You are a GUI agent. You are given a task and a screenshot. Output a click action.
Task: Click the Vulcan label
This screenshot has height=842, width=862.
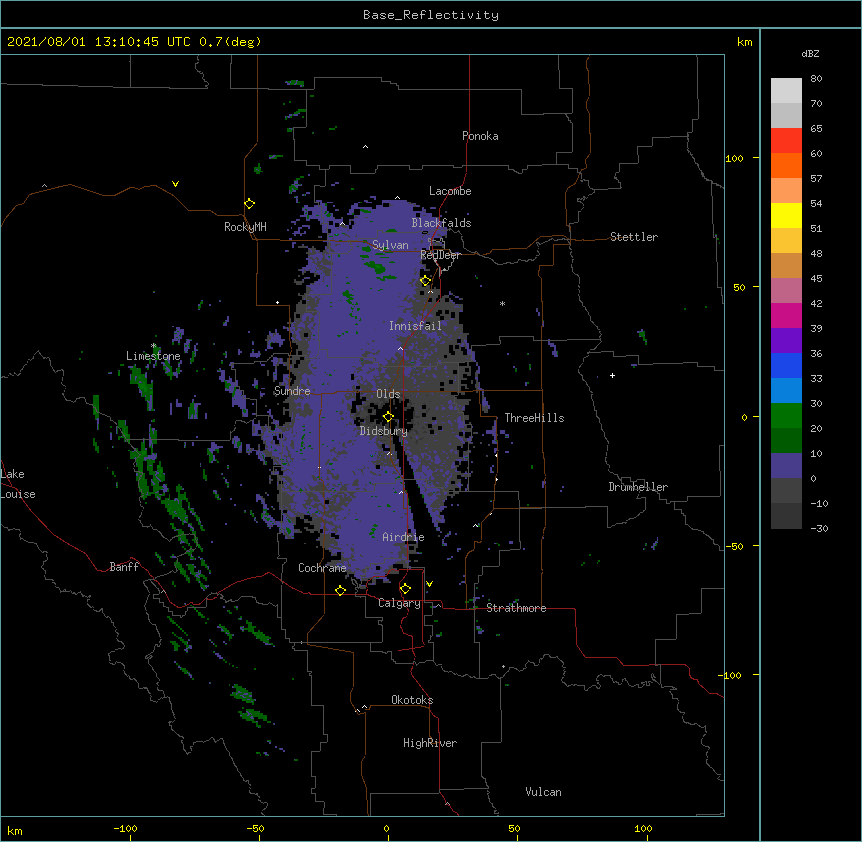click(543, 792)
